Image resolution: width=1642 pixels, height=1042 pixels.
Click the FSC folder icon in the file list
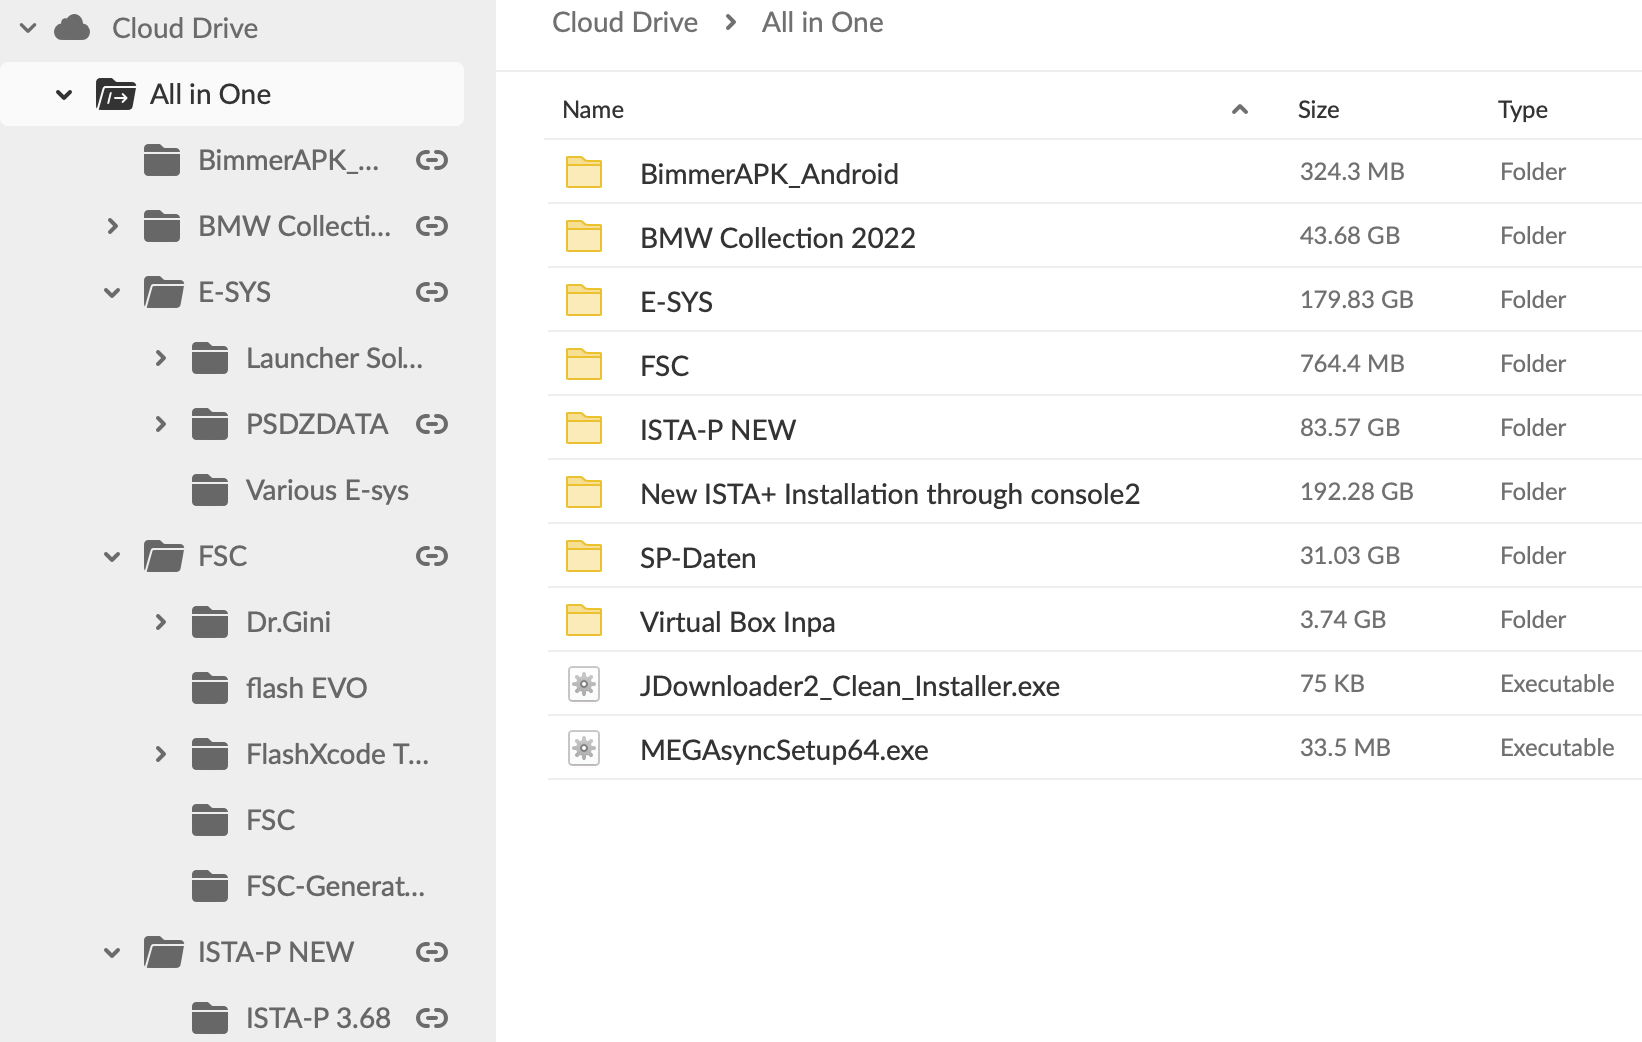pos(584,364)
